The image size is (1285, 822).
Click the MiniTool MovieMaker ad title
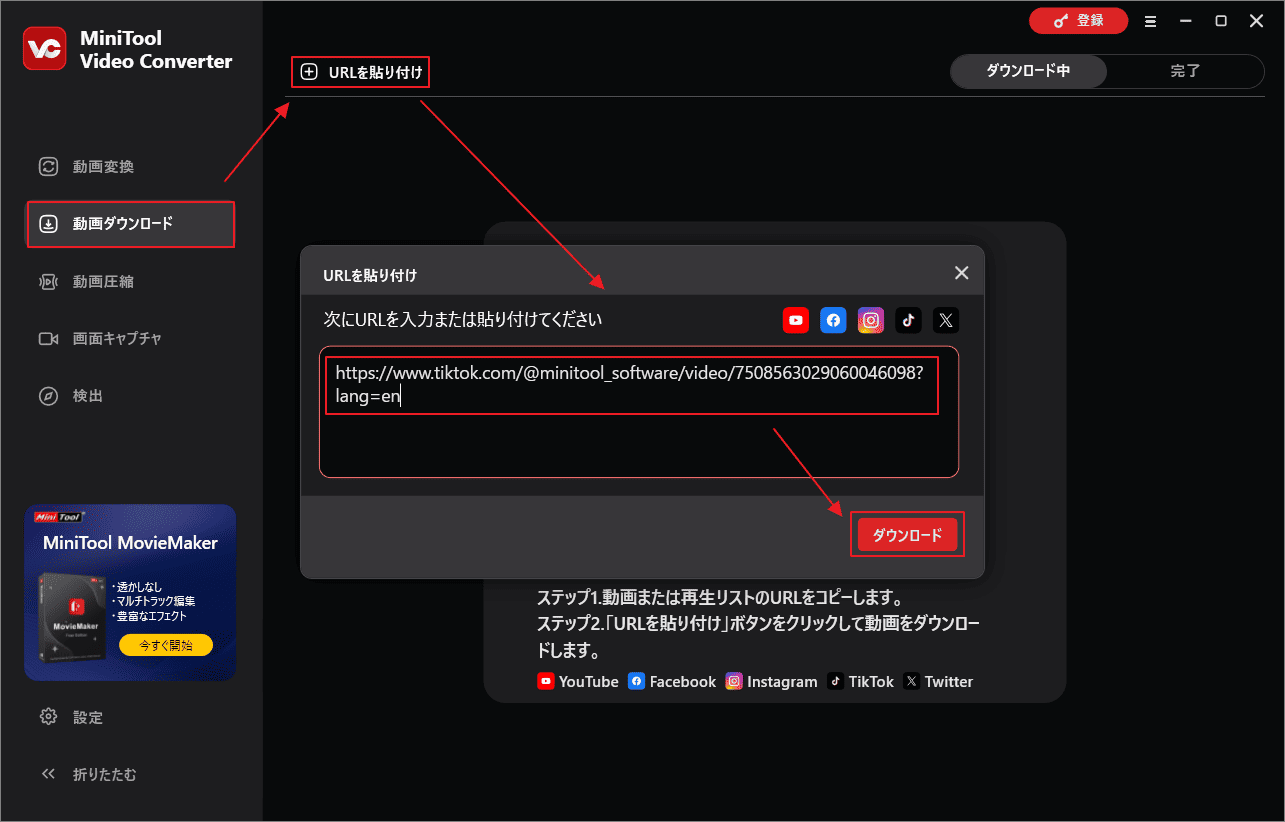point(130,544)
